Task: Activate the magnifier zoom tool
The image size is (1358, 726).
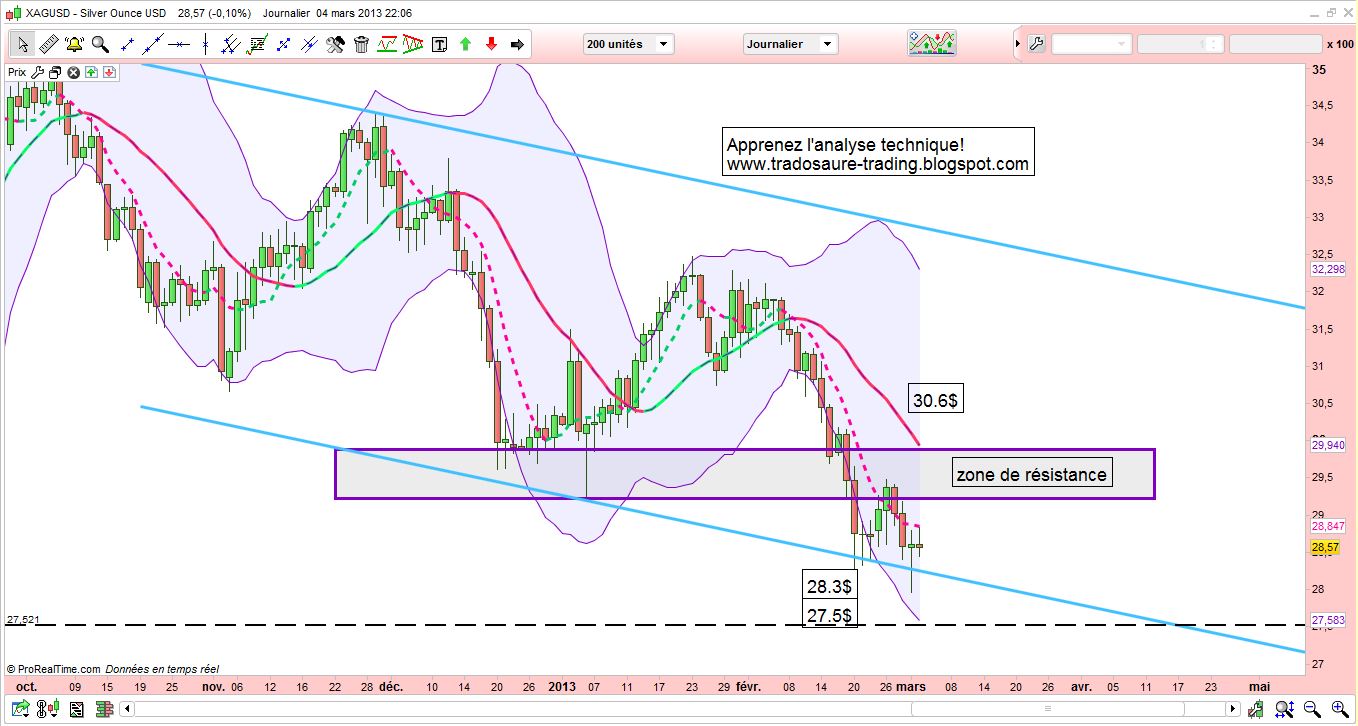Action: [x=98, y=44]
